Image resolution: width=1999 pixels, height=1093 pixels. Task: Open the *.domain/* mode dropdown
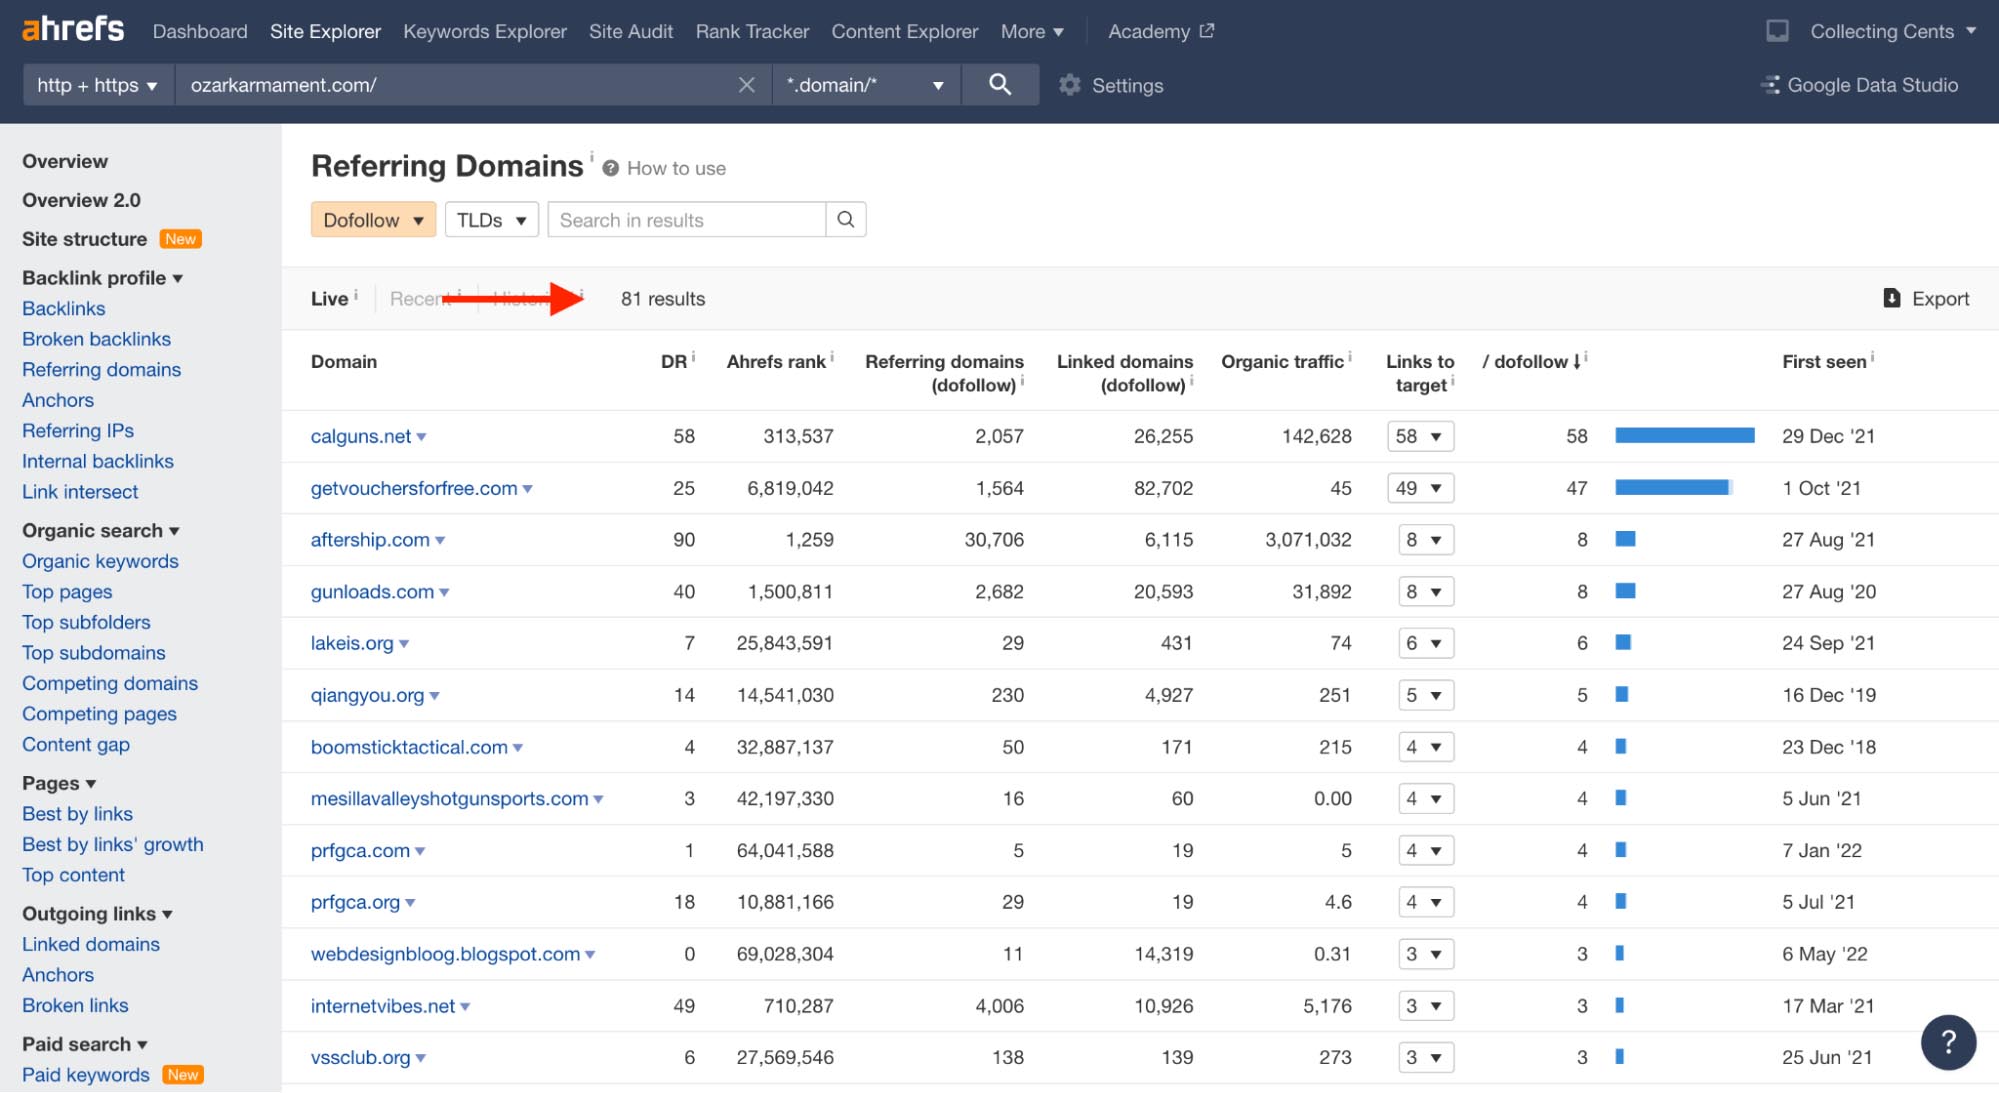coord(866,85)
